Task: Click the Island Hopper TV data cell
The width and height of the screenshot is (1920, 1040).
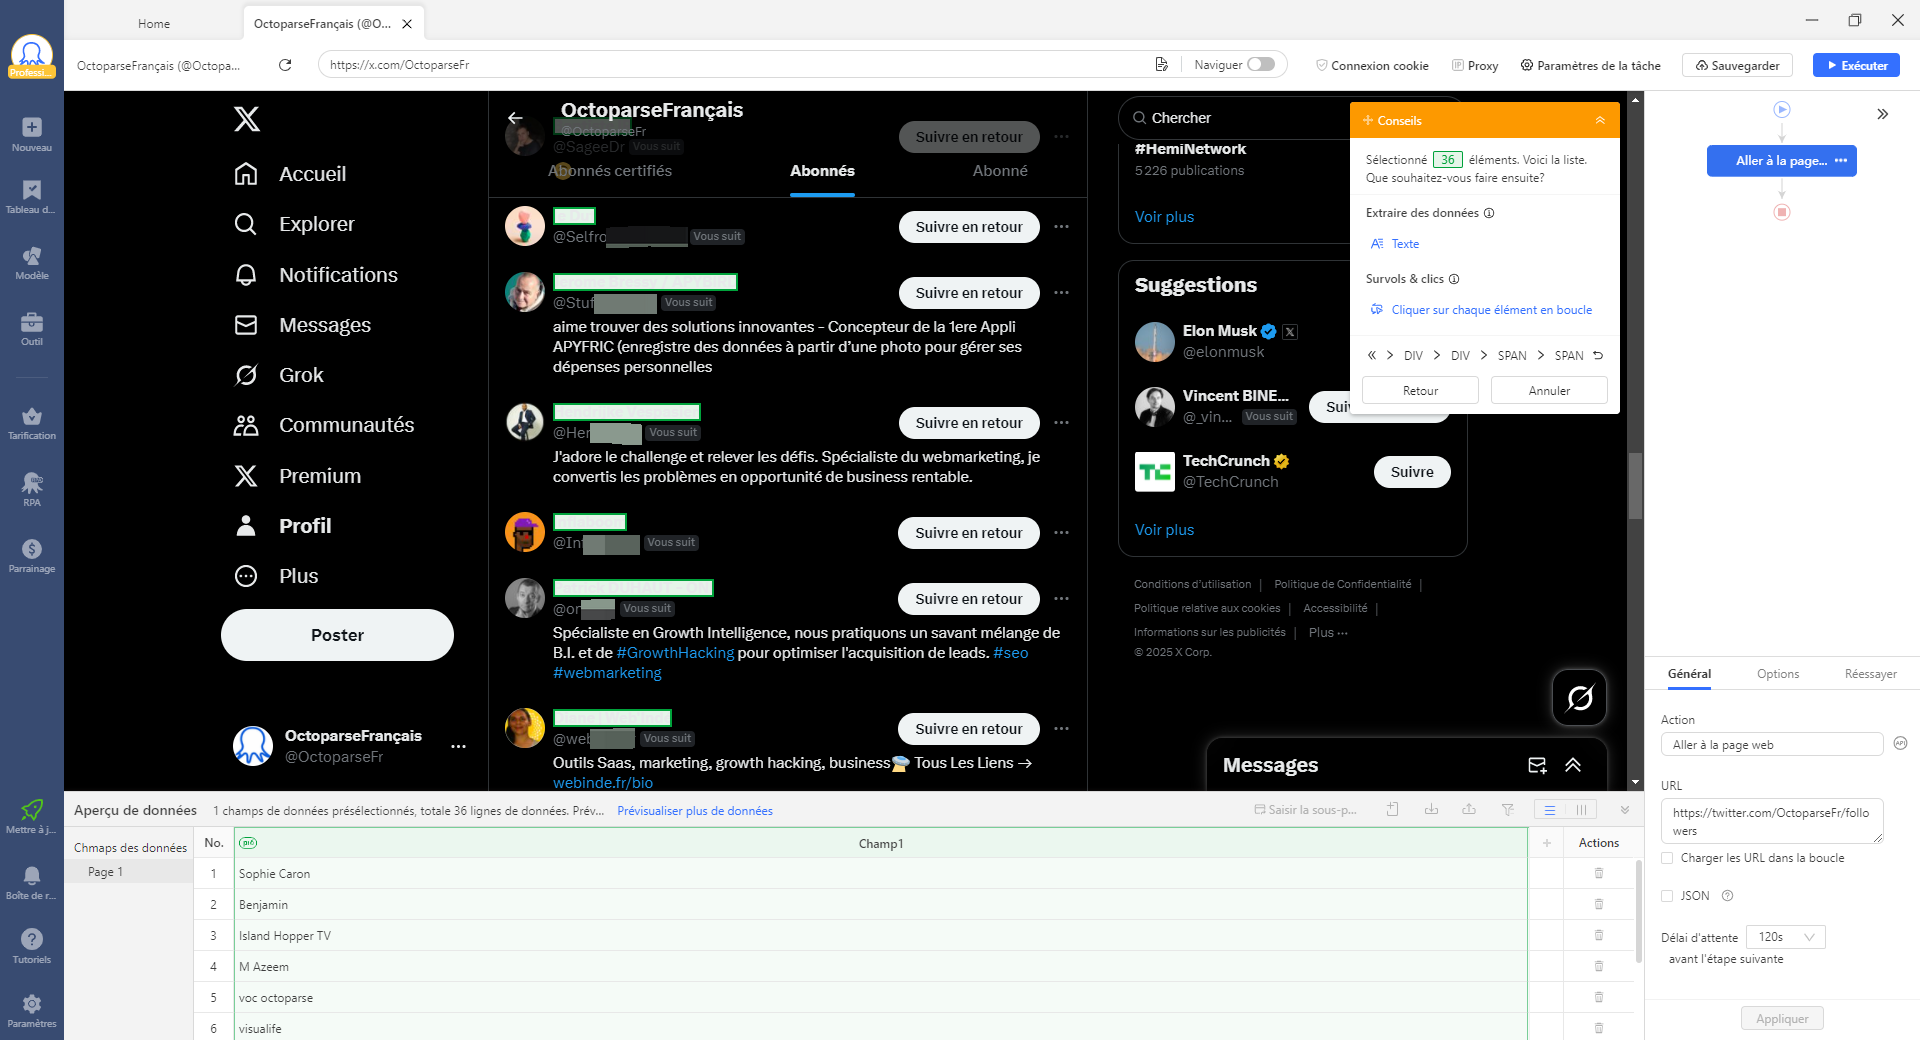Action: pyautogui.click(x=880, y=936)
